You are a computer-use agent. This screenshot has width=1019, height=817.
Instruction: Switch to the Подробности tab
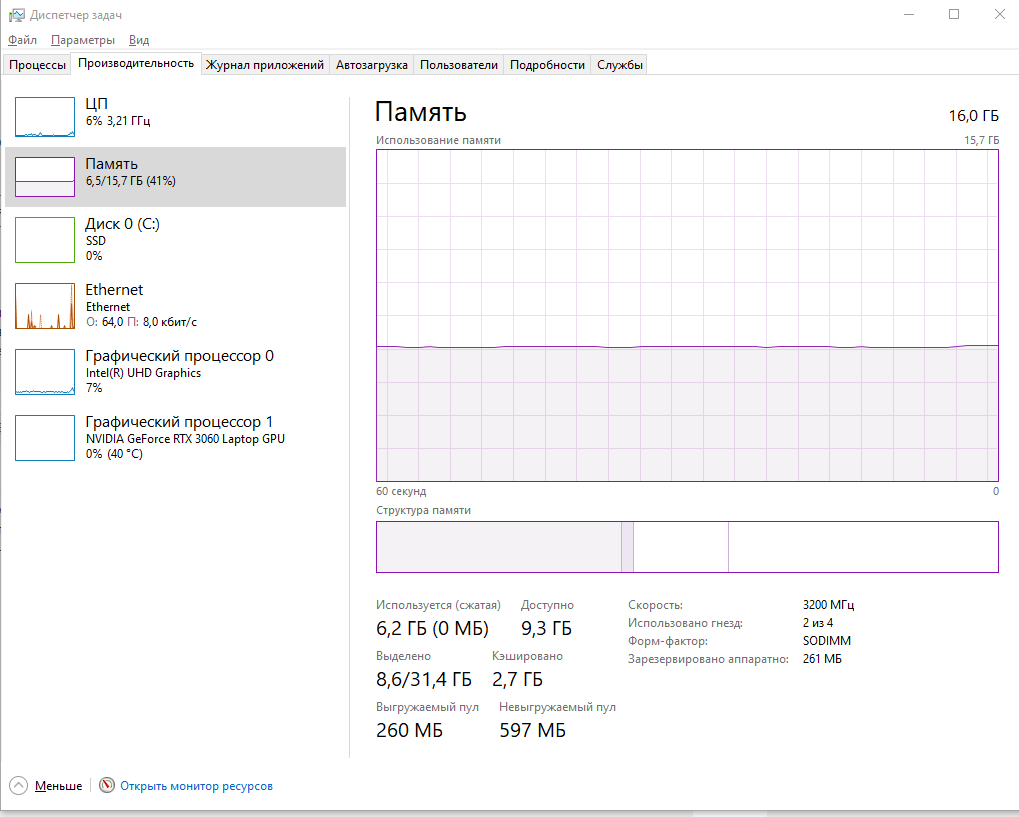click(x=547, y=65)
